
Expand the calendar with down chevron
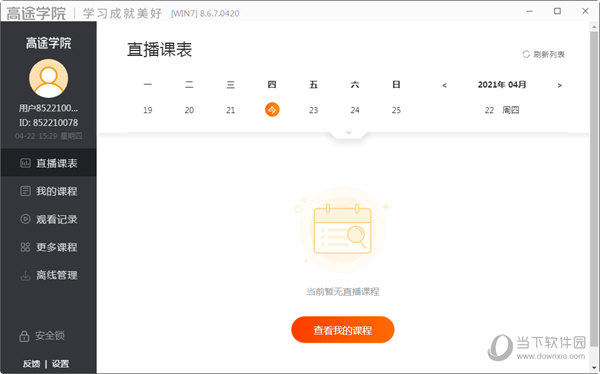click(349, 132)
